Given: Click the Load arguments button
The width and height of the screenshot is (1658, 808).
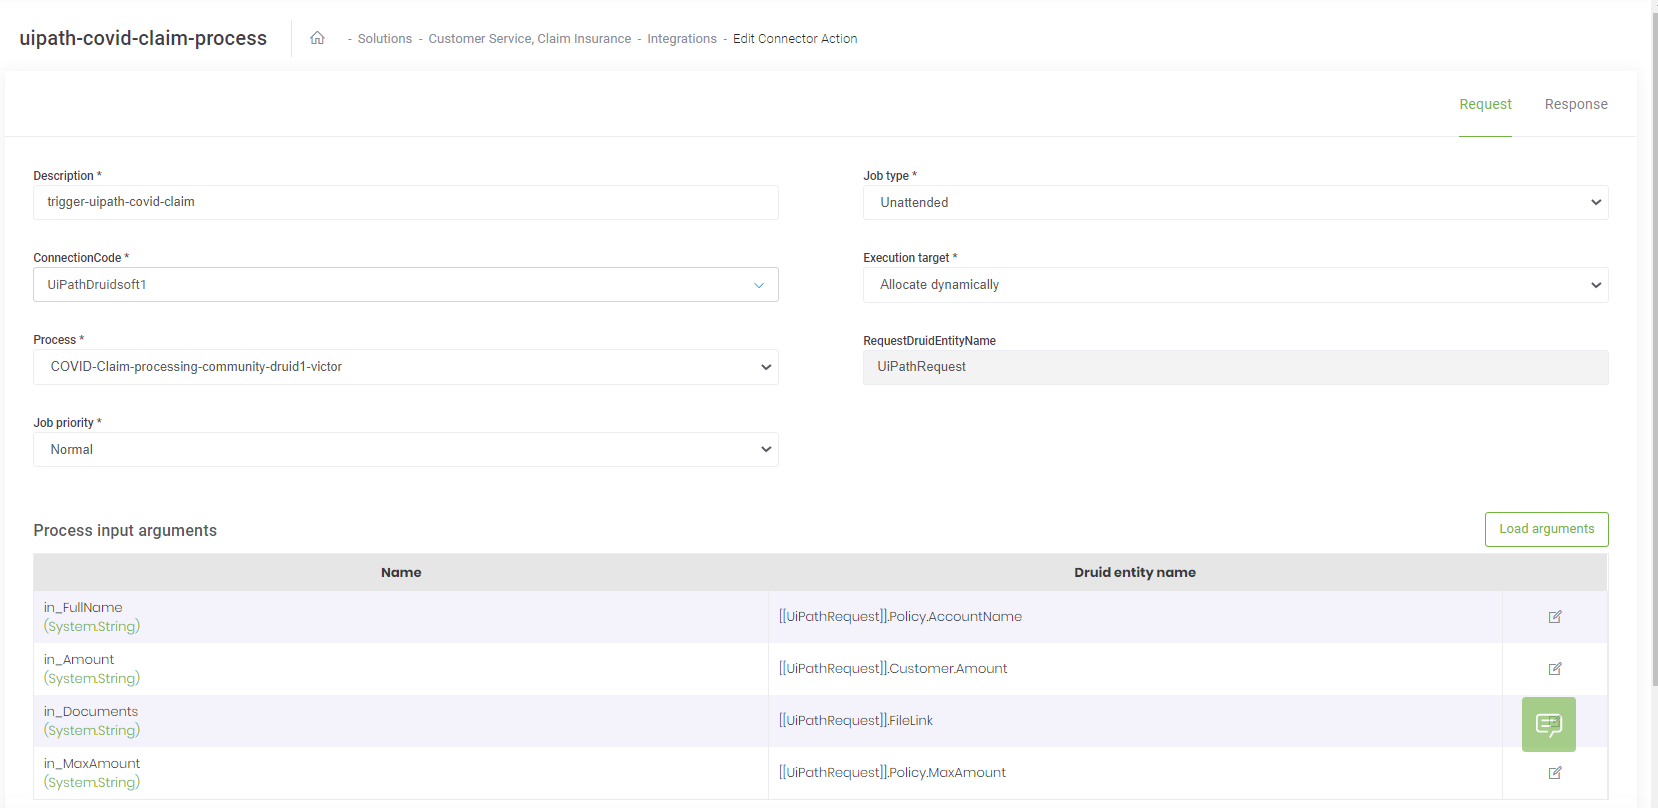Looking at the screenshot, I should click(x=1546, y=529).
